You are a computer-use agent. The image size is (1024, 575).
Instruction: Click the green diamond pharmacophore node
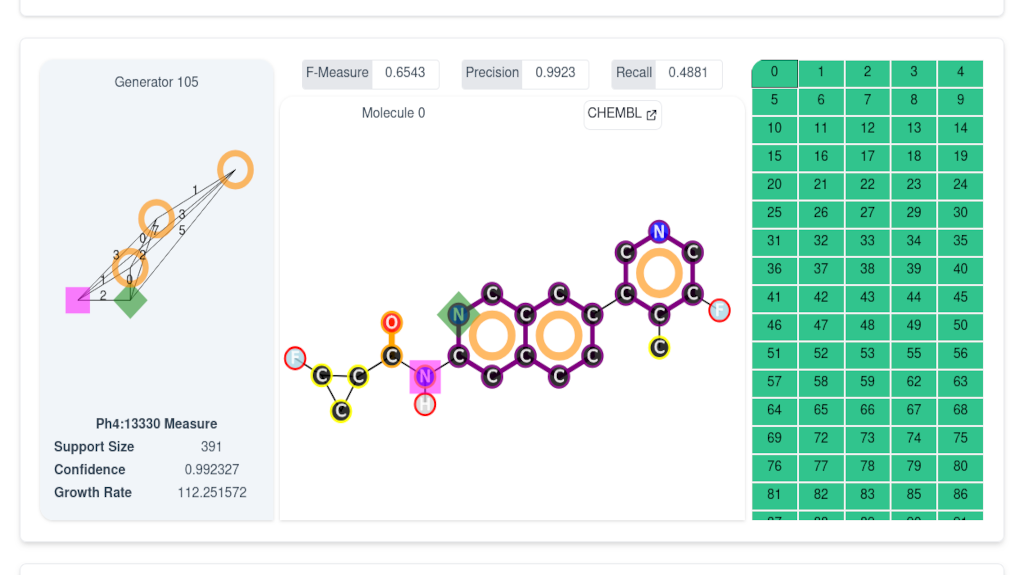click(x=130, y=299)
